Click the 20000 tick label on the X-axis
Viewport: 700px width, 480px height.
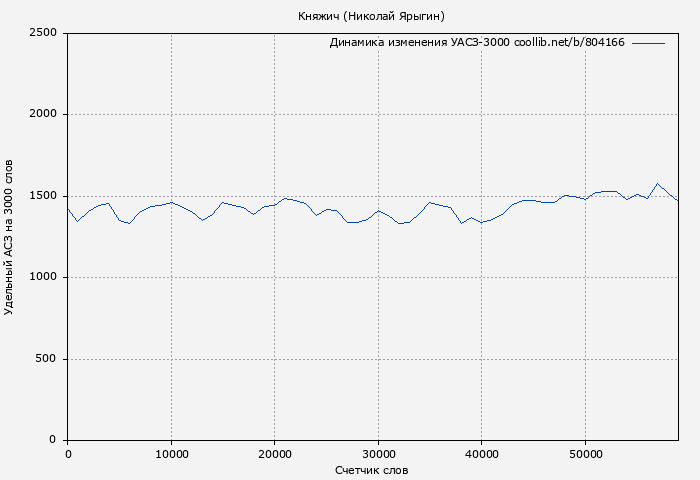click(x=275, y=454)
